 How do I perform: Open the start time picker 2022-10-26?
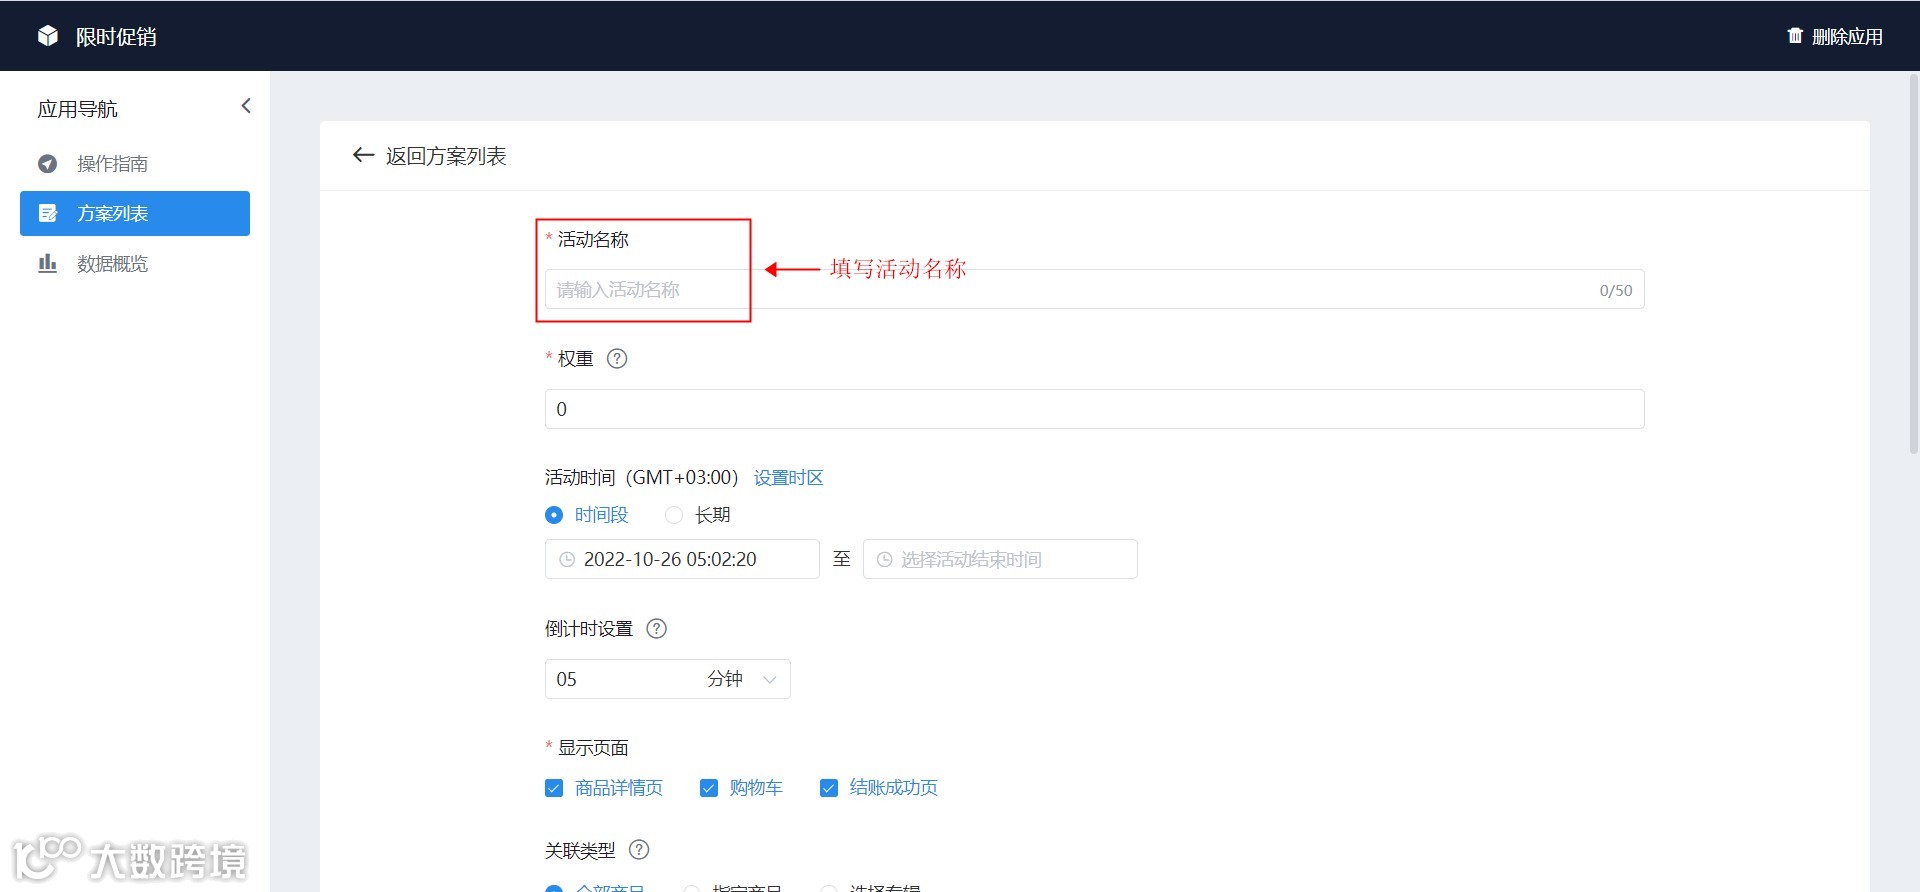[682, 559]
